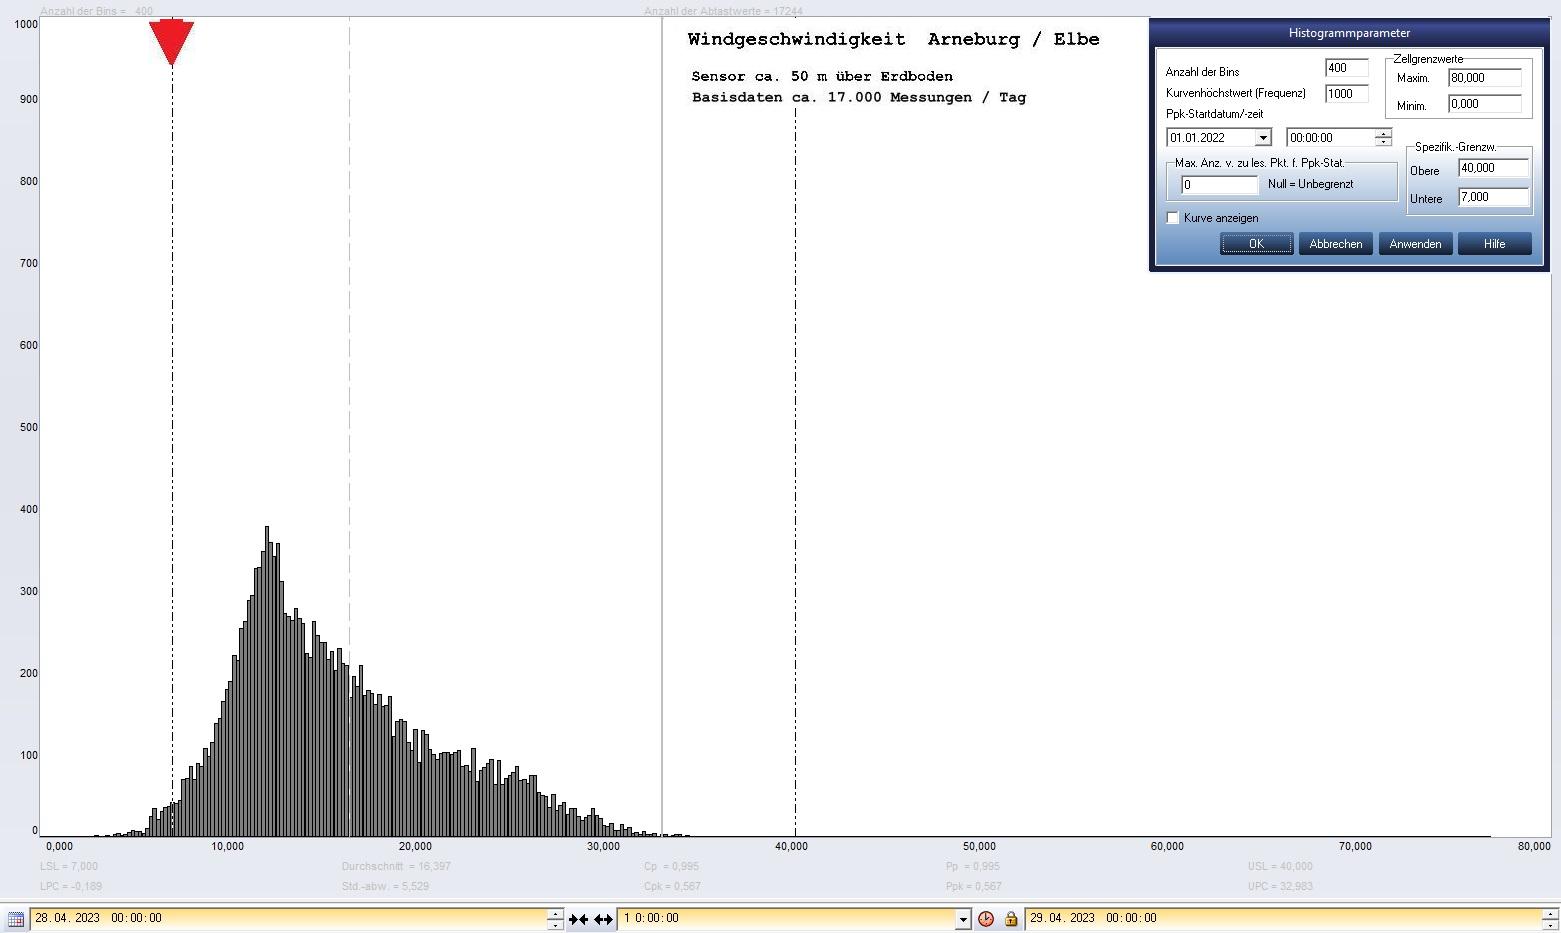
Task: Open the Ppk-Startdatum date dropdown
Action: [x=1263, y=138]
